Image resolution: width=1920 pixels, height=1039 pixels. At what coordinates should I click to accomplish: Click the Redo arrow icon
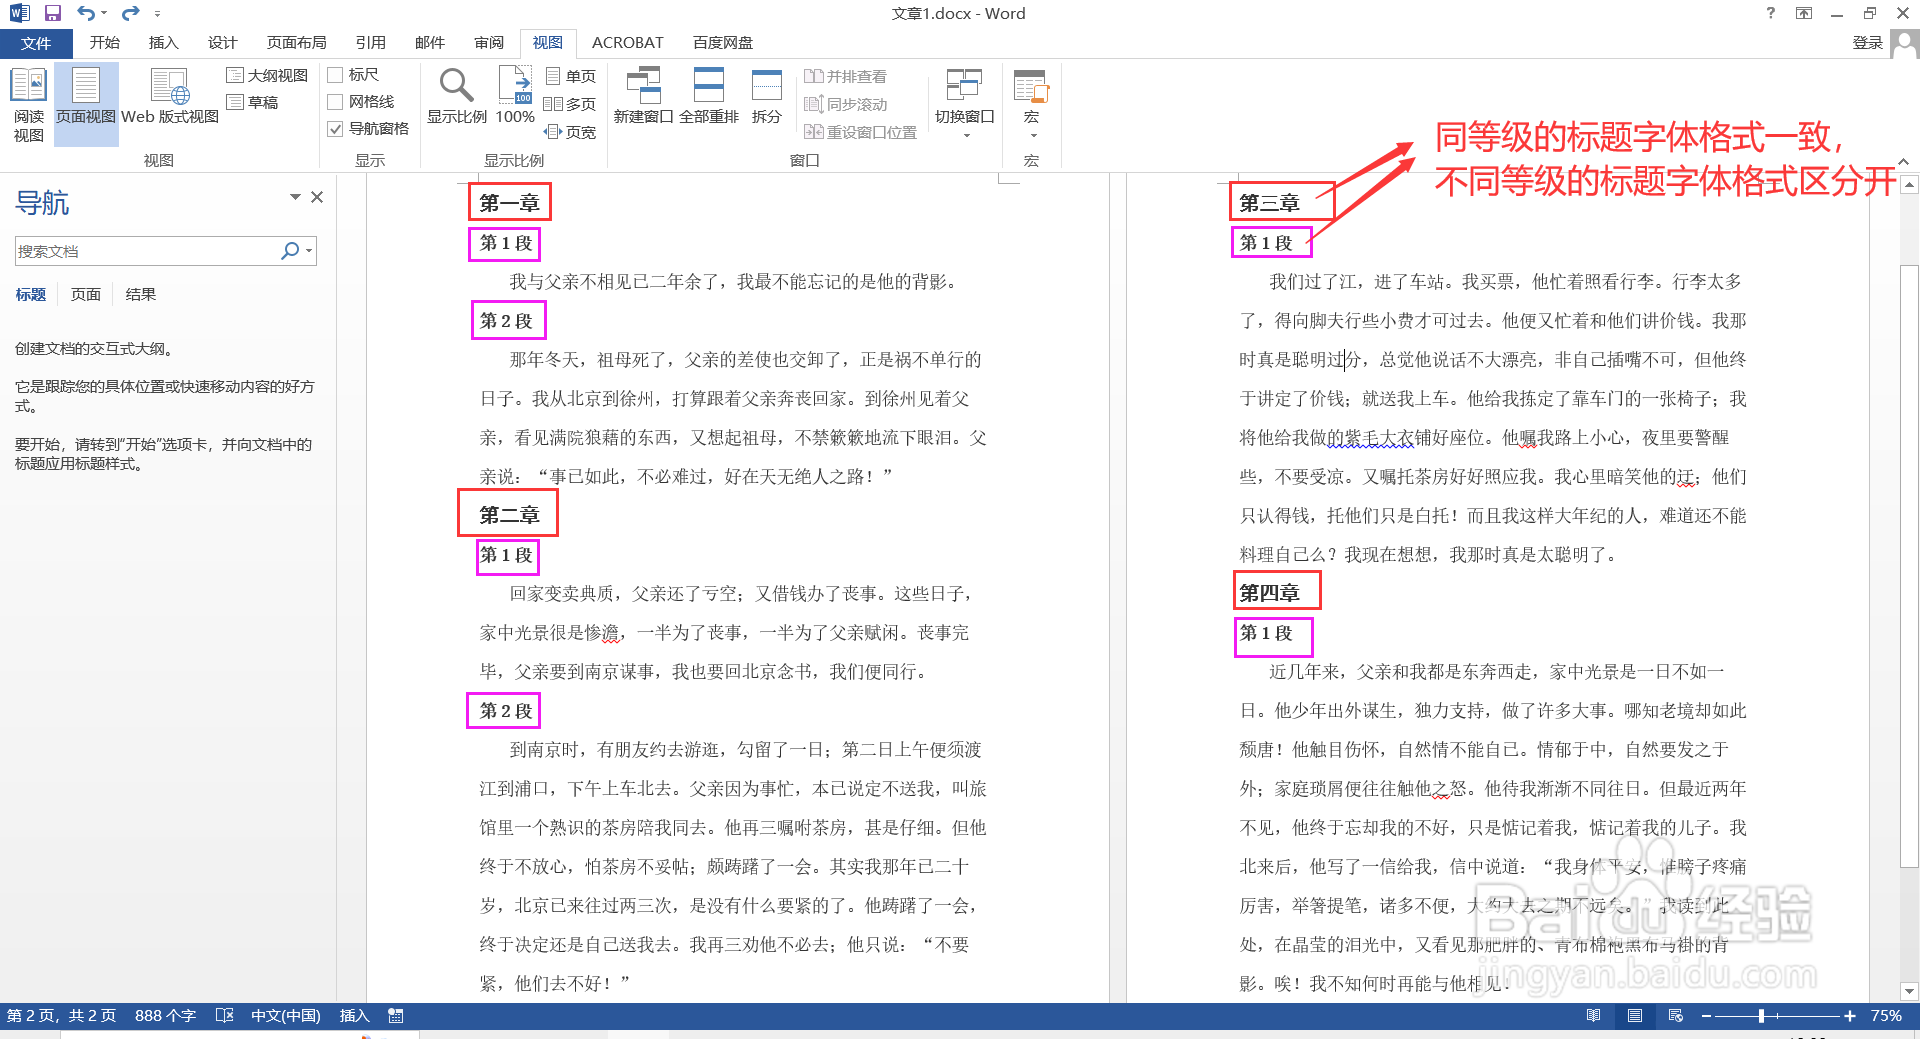tap(130, 13)
